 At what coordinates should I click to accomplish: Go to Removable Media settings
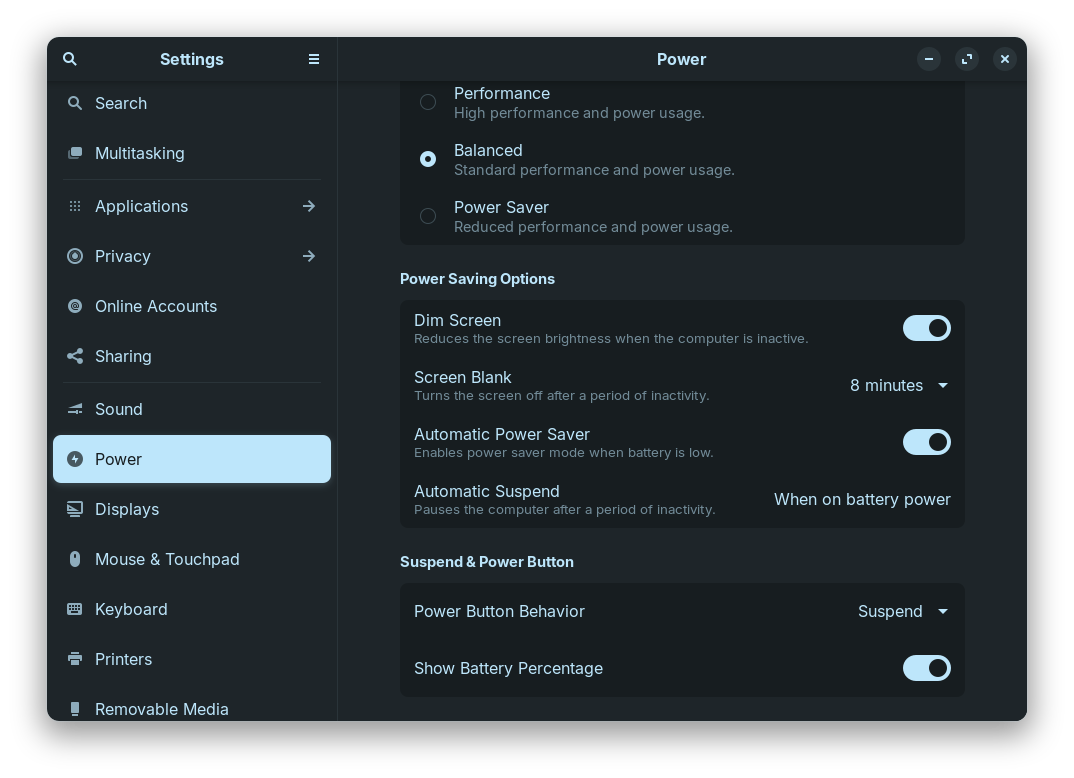pos(192,703)
